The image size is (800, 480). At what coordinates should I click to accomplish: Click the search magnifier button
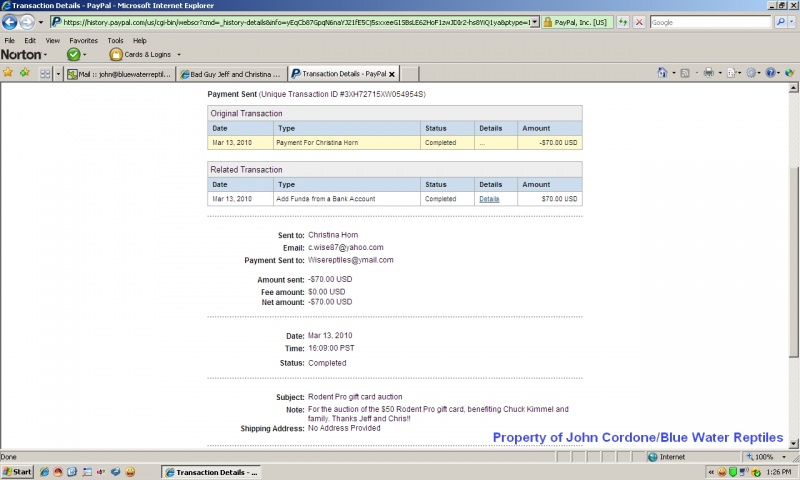tap(780, 22)
